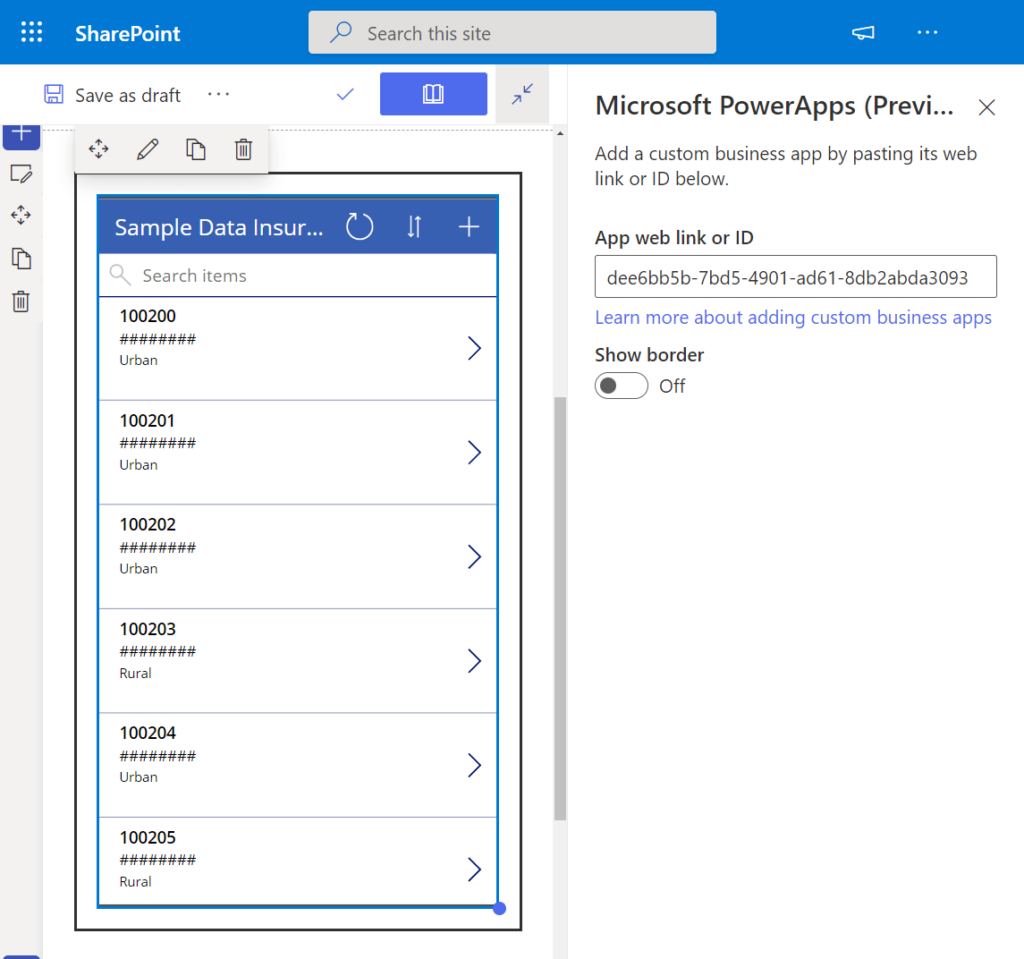Open the megaphone announcements icon
This screenshot has height=959, width=1024.
863,33
